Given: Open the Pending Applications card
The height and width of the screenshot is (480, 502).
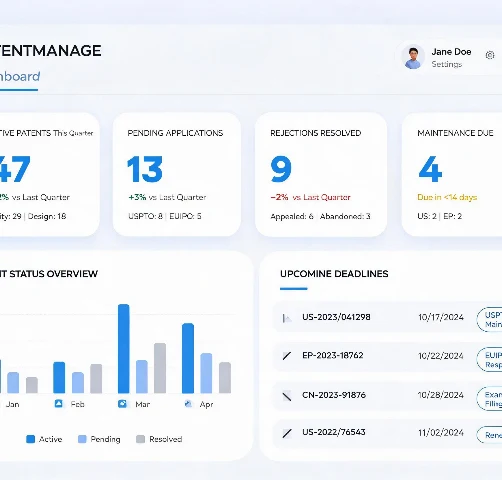Looking at the screenshot, I should pyautogui.click(x=177, y=174).
